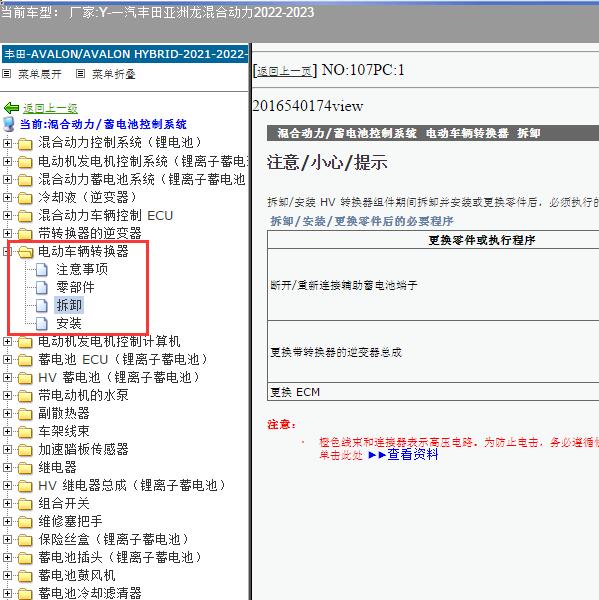
Task: Open the 零部件 tree page
Action: (75, 287)
